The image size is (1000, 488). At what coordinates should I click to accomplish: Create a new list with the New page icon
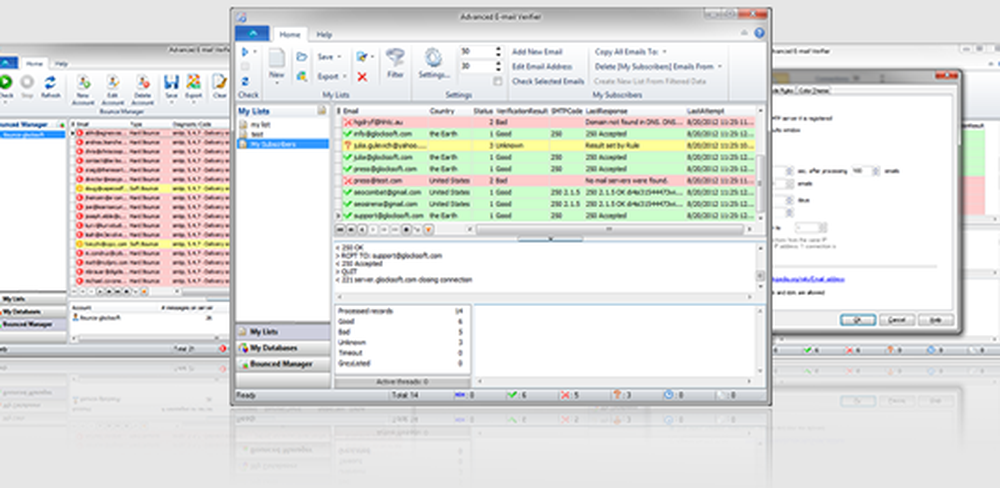276,58
